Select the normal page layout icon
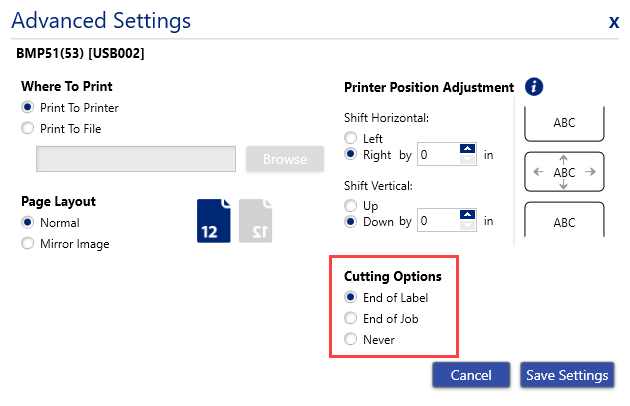The width and height of the screenshot is (630, 406). pos(214,219)
